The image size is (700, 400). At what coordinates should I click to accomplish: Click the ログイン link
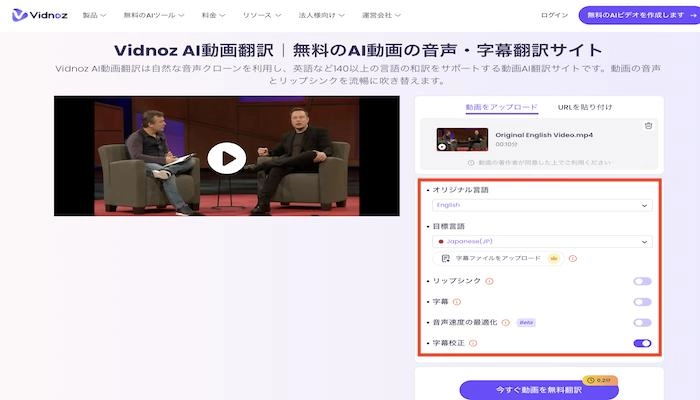(554, 15)
